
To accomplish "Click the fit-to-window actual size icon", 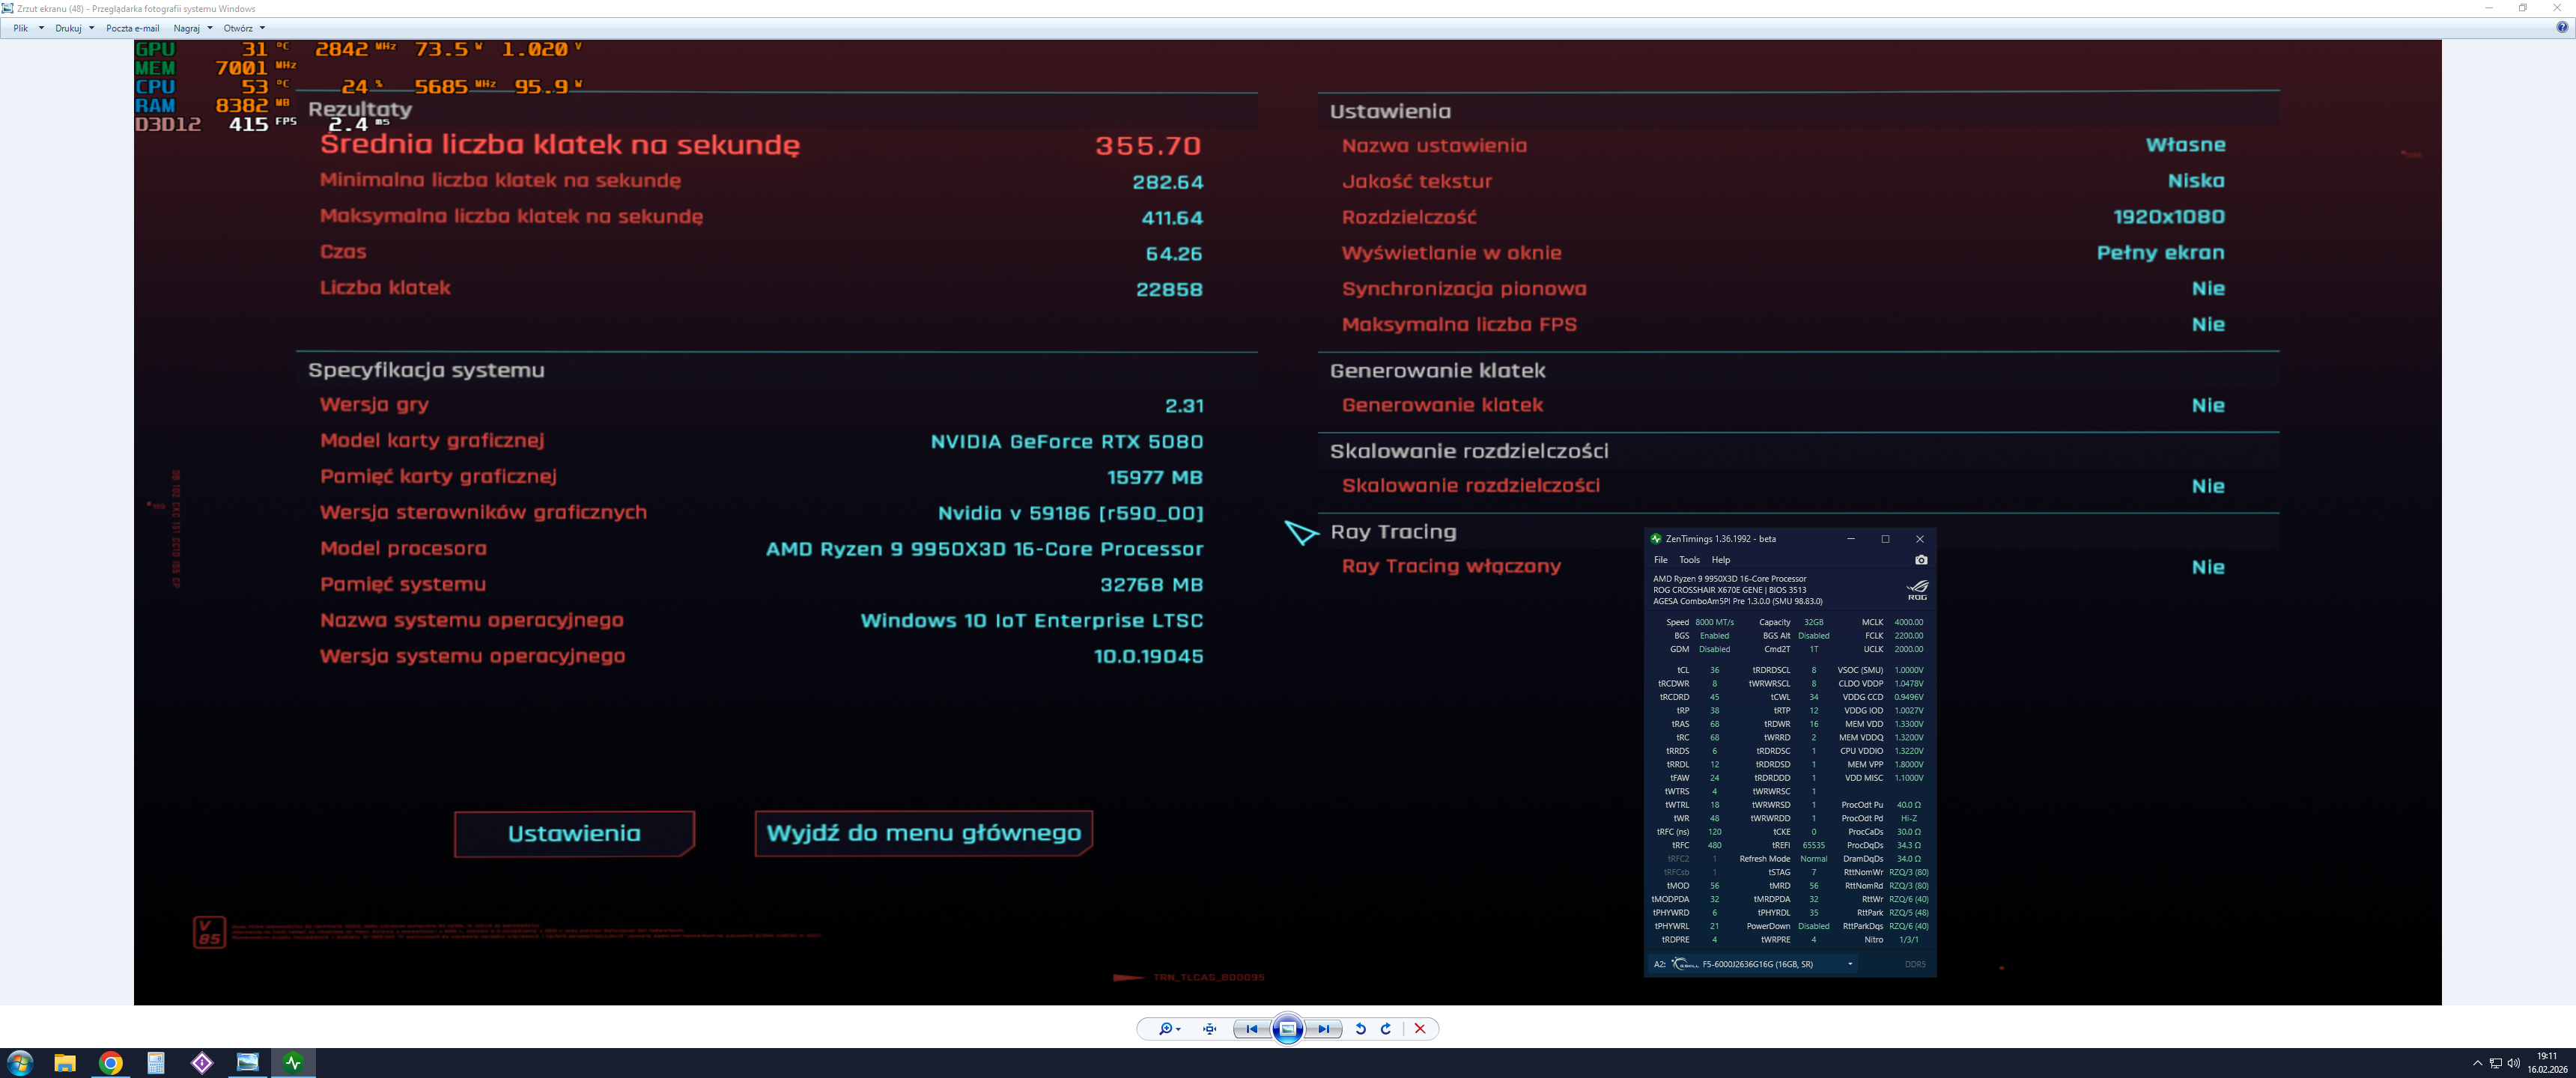I will [1210, 1029].
